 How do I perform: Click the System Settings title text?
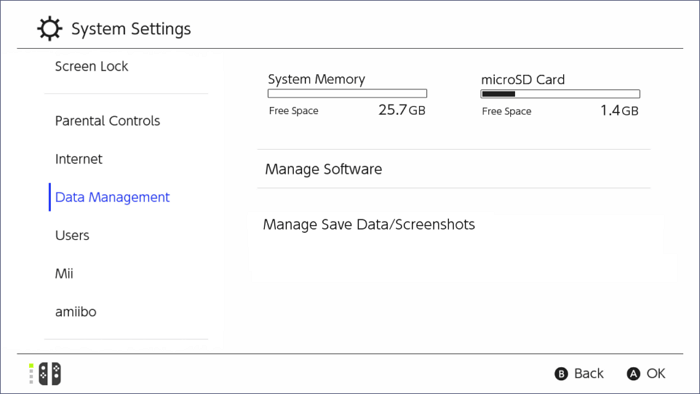[131, 29]
